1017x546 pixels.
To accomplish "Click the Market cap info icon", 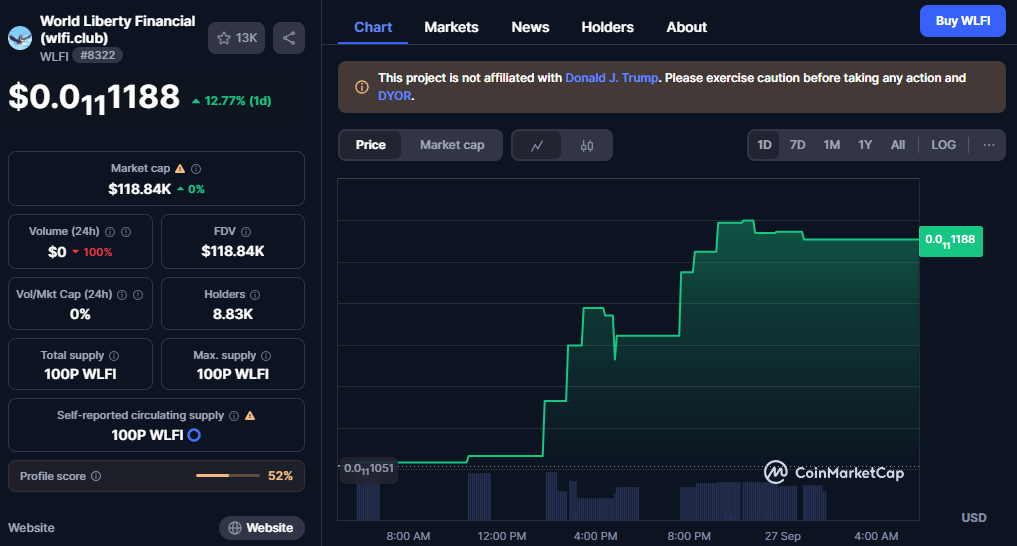I will coord(196,170).
